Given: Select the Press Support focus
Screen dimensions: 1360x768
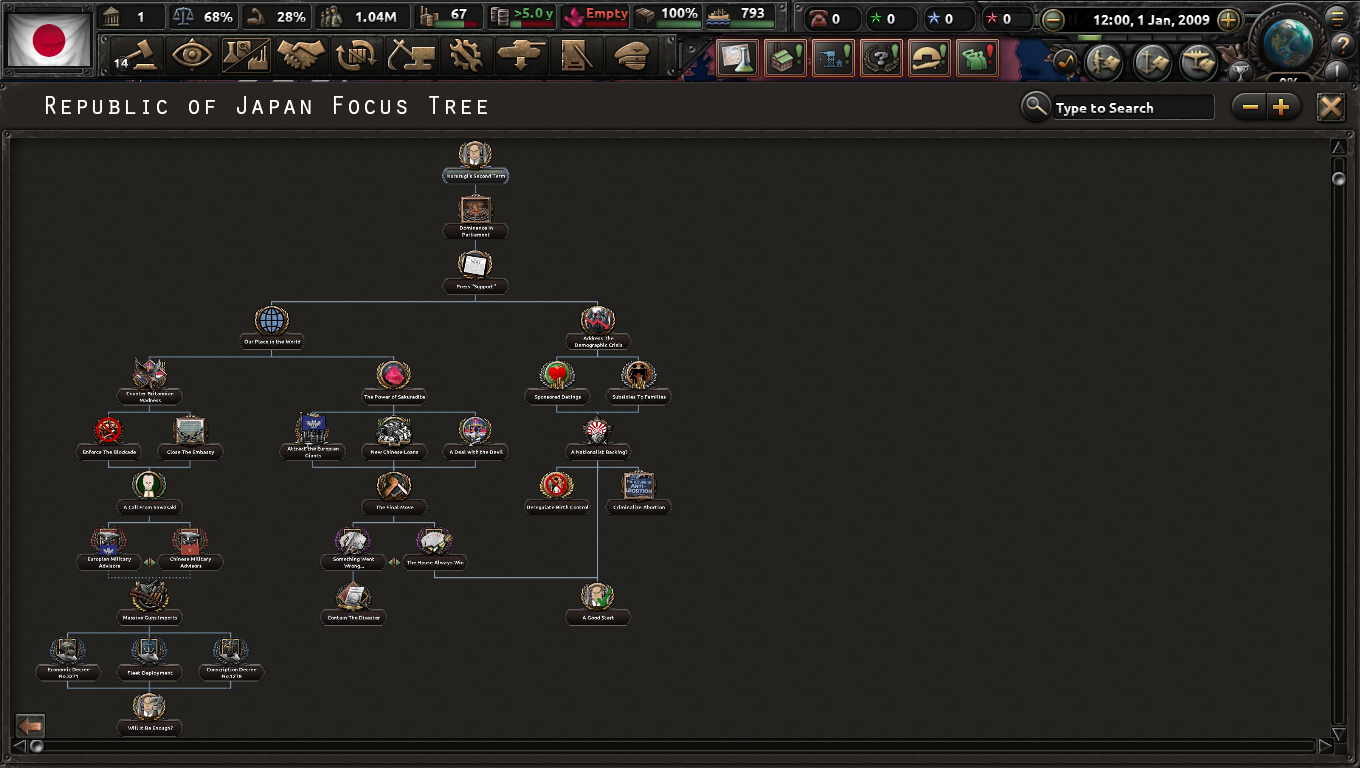Looking at the screenshot, I should coord(475,272).
